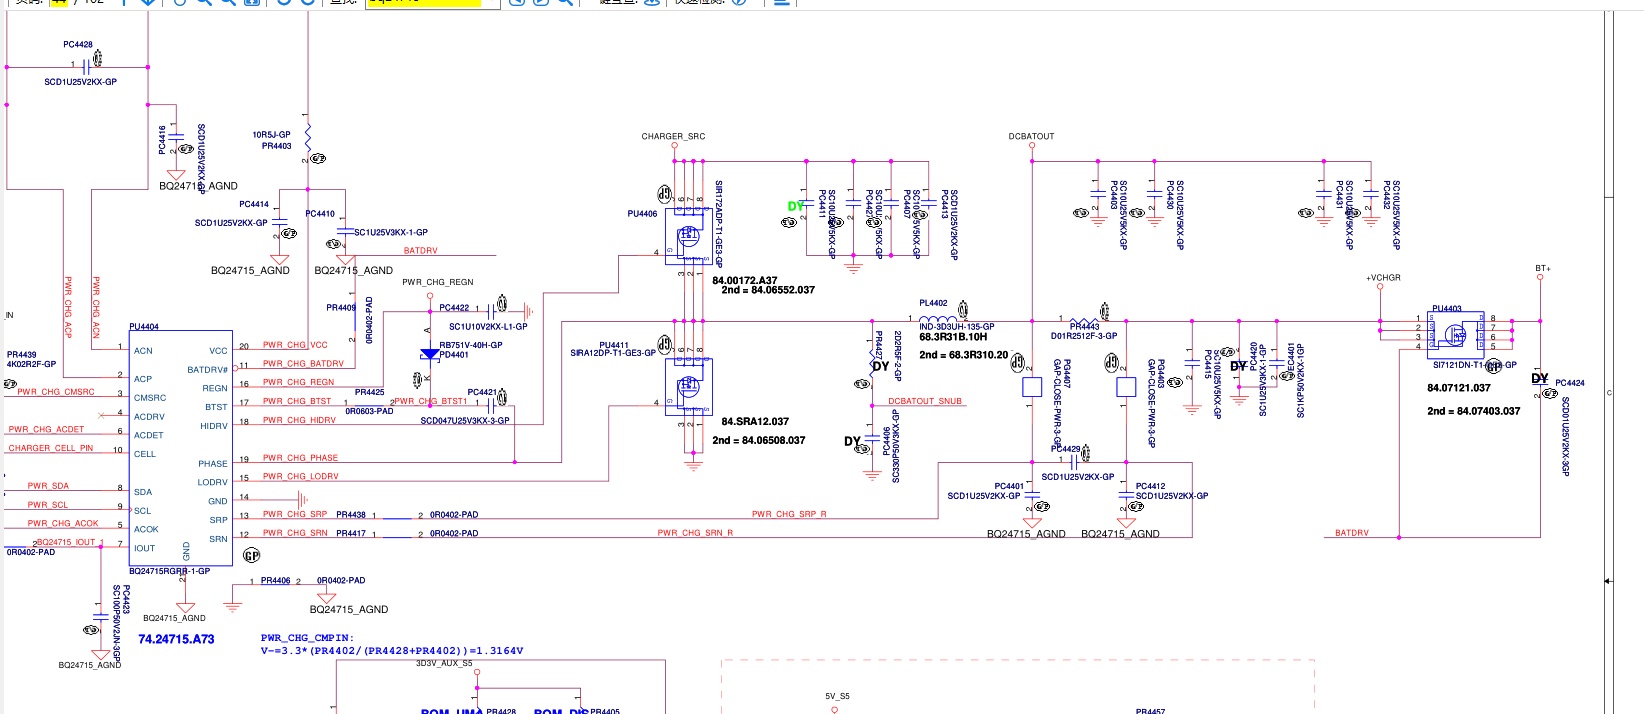Click the CHARGER_SRC net label
Image resolution: width=1644 pixels, height=714 pixels.
click(x=673, y=137)
